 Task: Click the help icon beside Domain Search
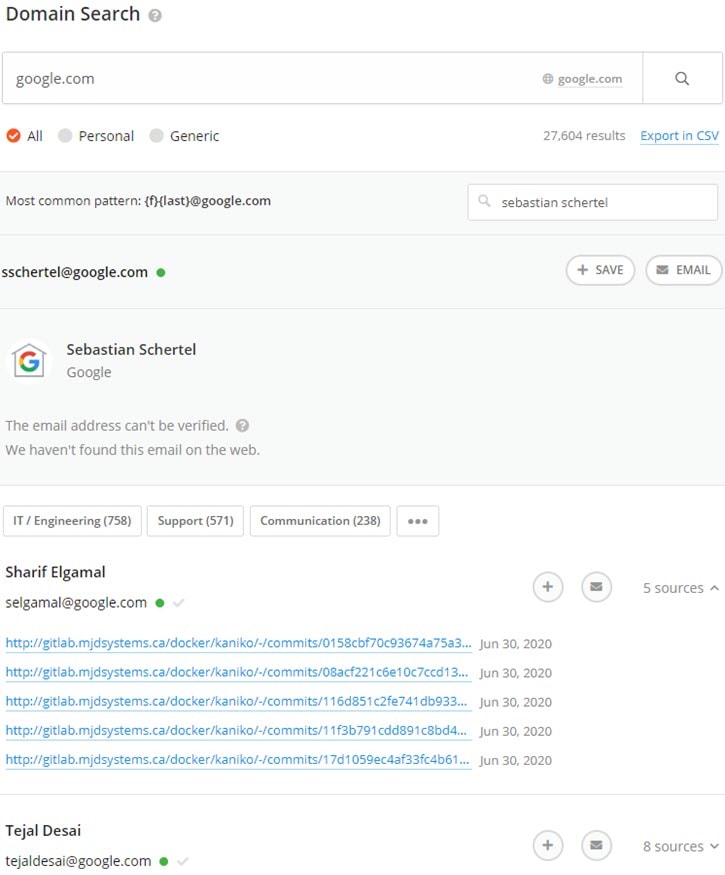[x=155, y=16]
